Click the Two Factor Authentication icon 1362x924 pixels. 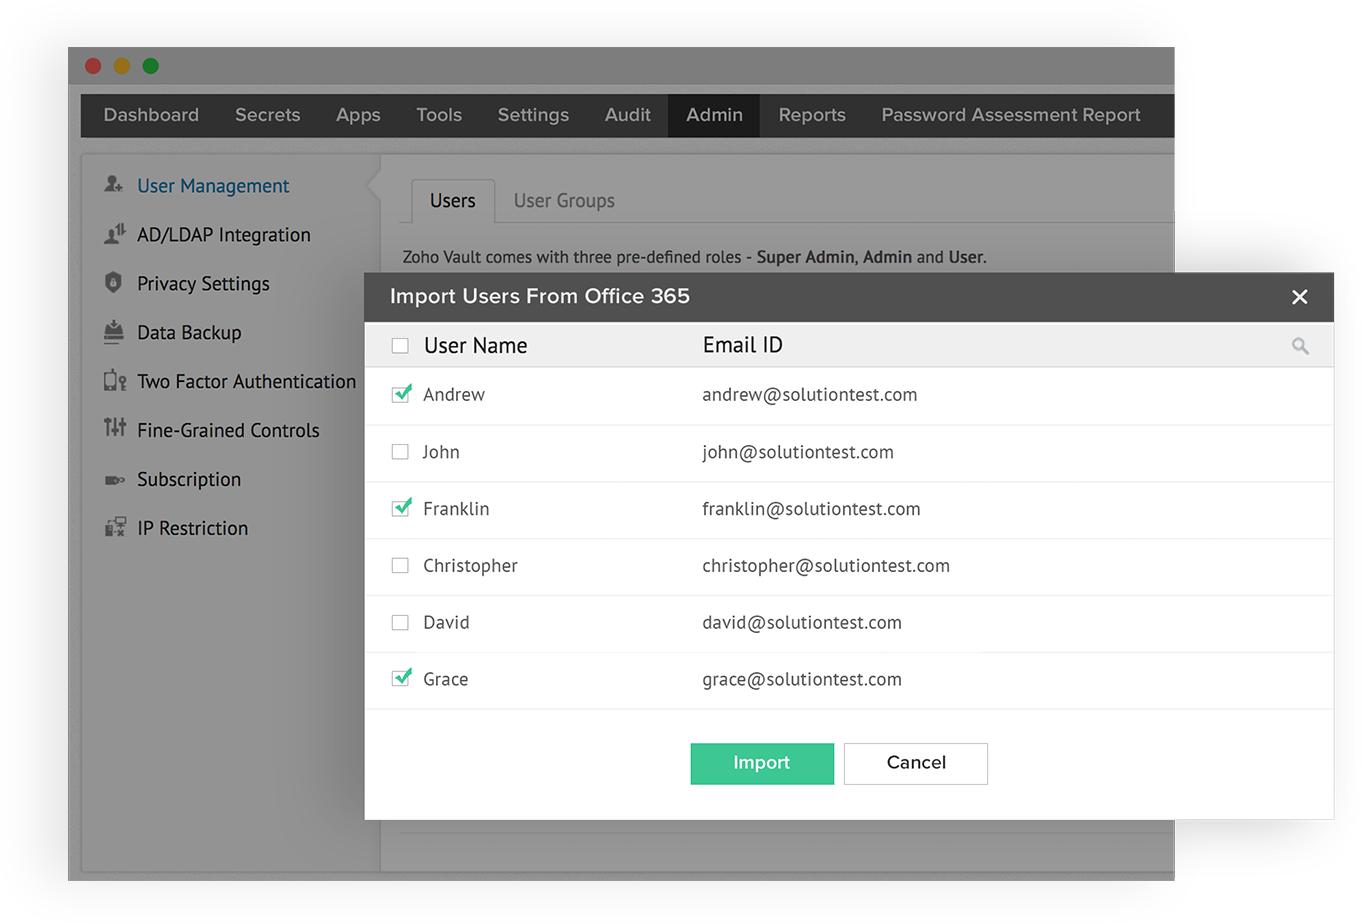tap(115, 381)
